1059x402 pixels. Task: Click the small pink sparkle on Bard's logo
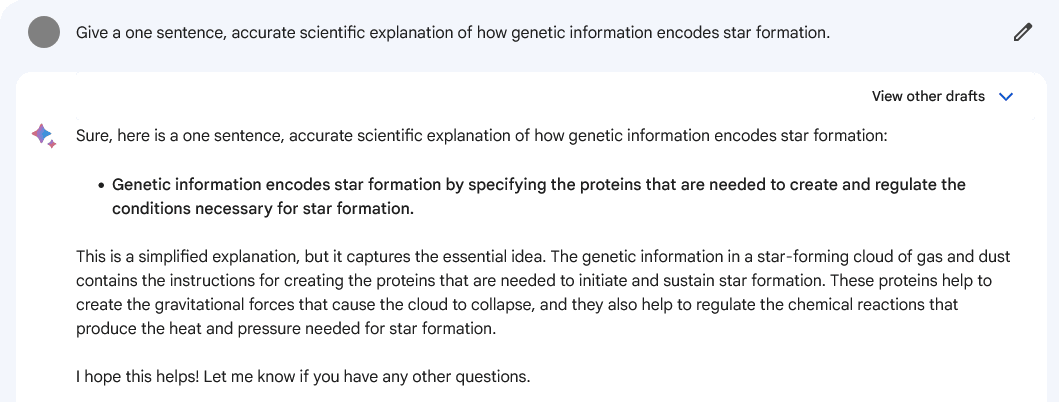[x=51, y=144]
